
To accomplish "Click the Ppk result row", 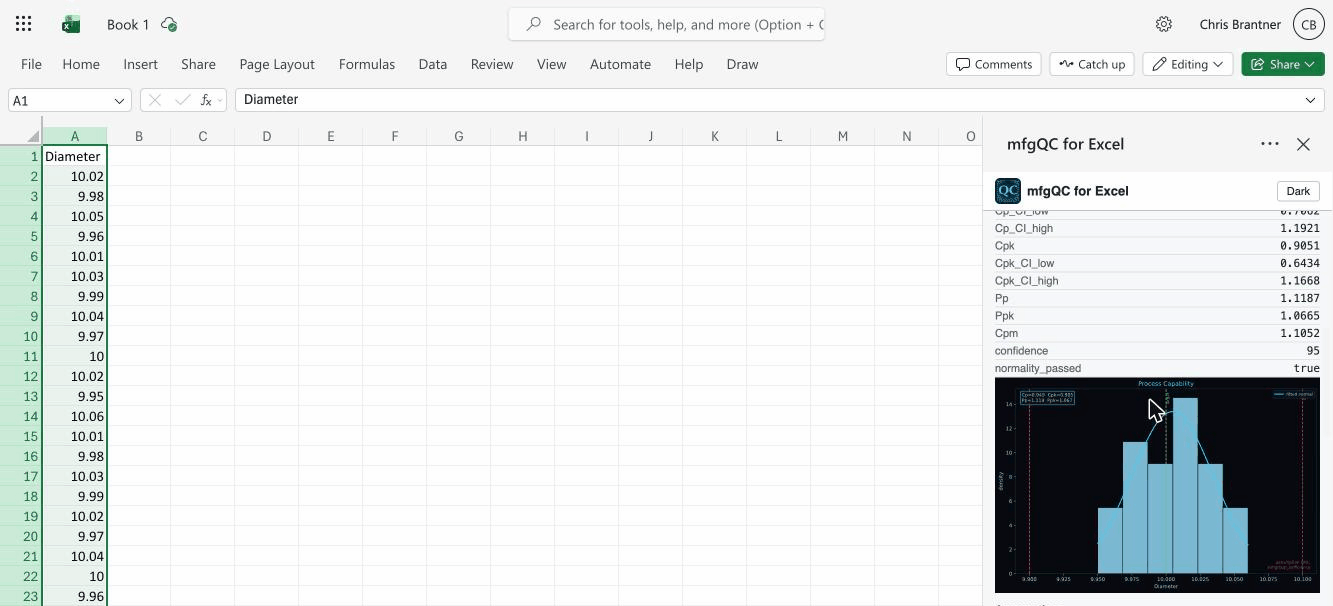I will pyautogui.click(x=1157, y=316).
